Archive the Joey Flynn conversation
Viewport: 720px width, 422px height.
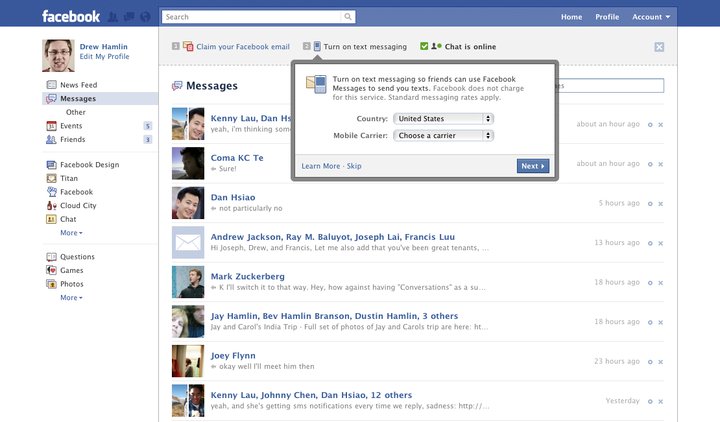pyautogui.click(x=662, y=361)
